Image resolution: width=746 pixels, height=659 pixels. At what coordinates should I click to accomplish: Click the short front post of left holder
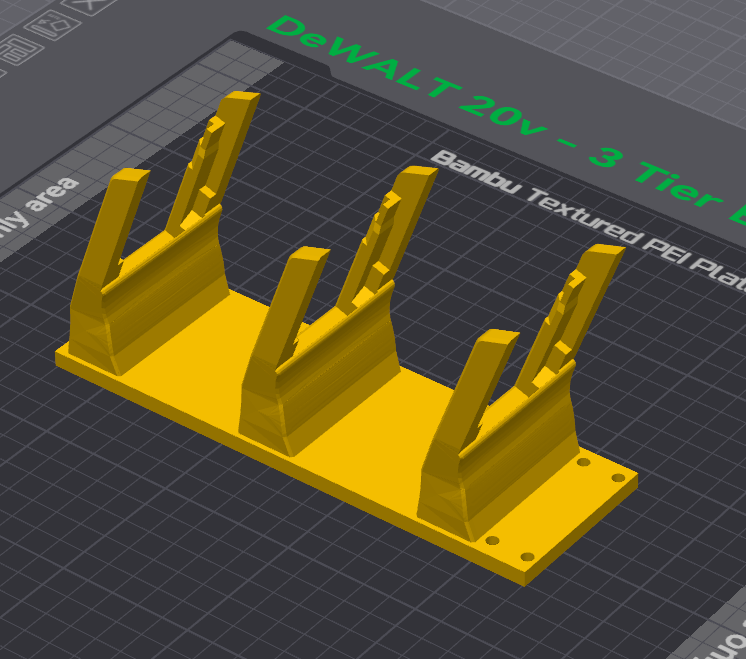pyautogui.click(x=115, y=220)
